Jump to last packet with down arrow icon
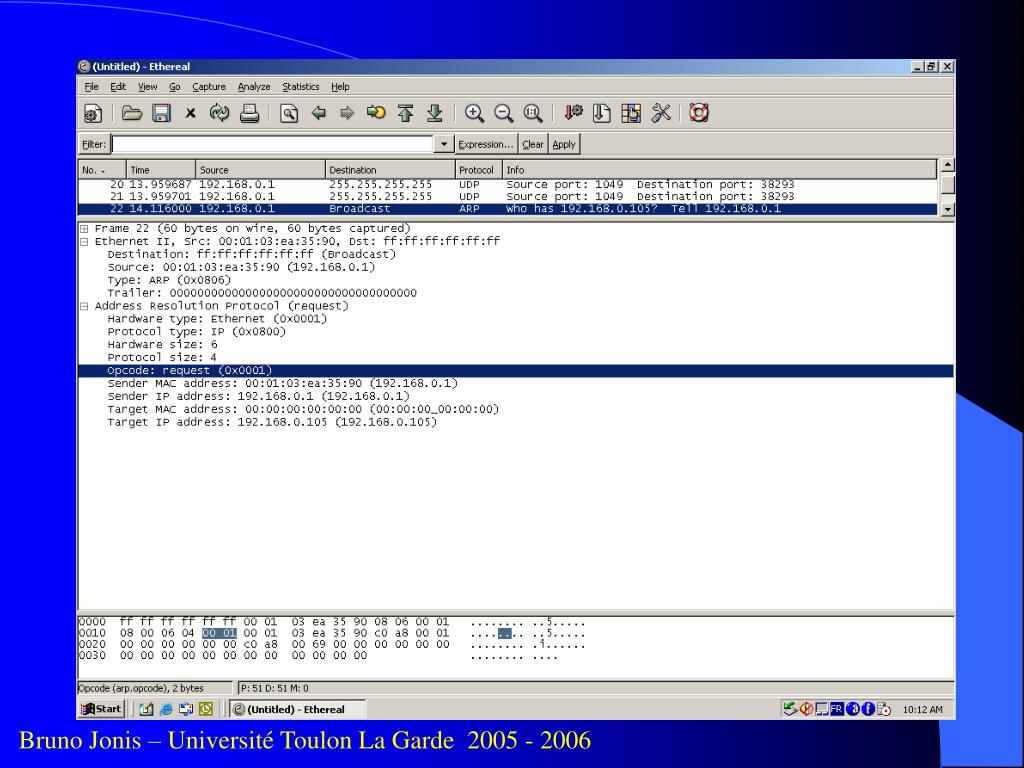 434,114
